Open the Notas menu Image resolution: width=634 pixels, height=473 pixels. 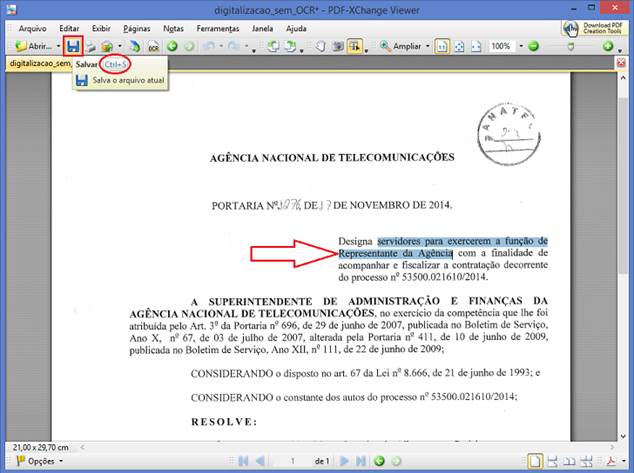173,29
